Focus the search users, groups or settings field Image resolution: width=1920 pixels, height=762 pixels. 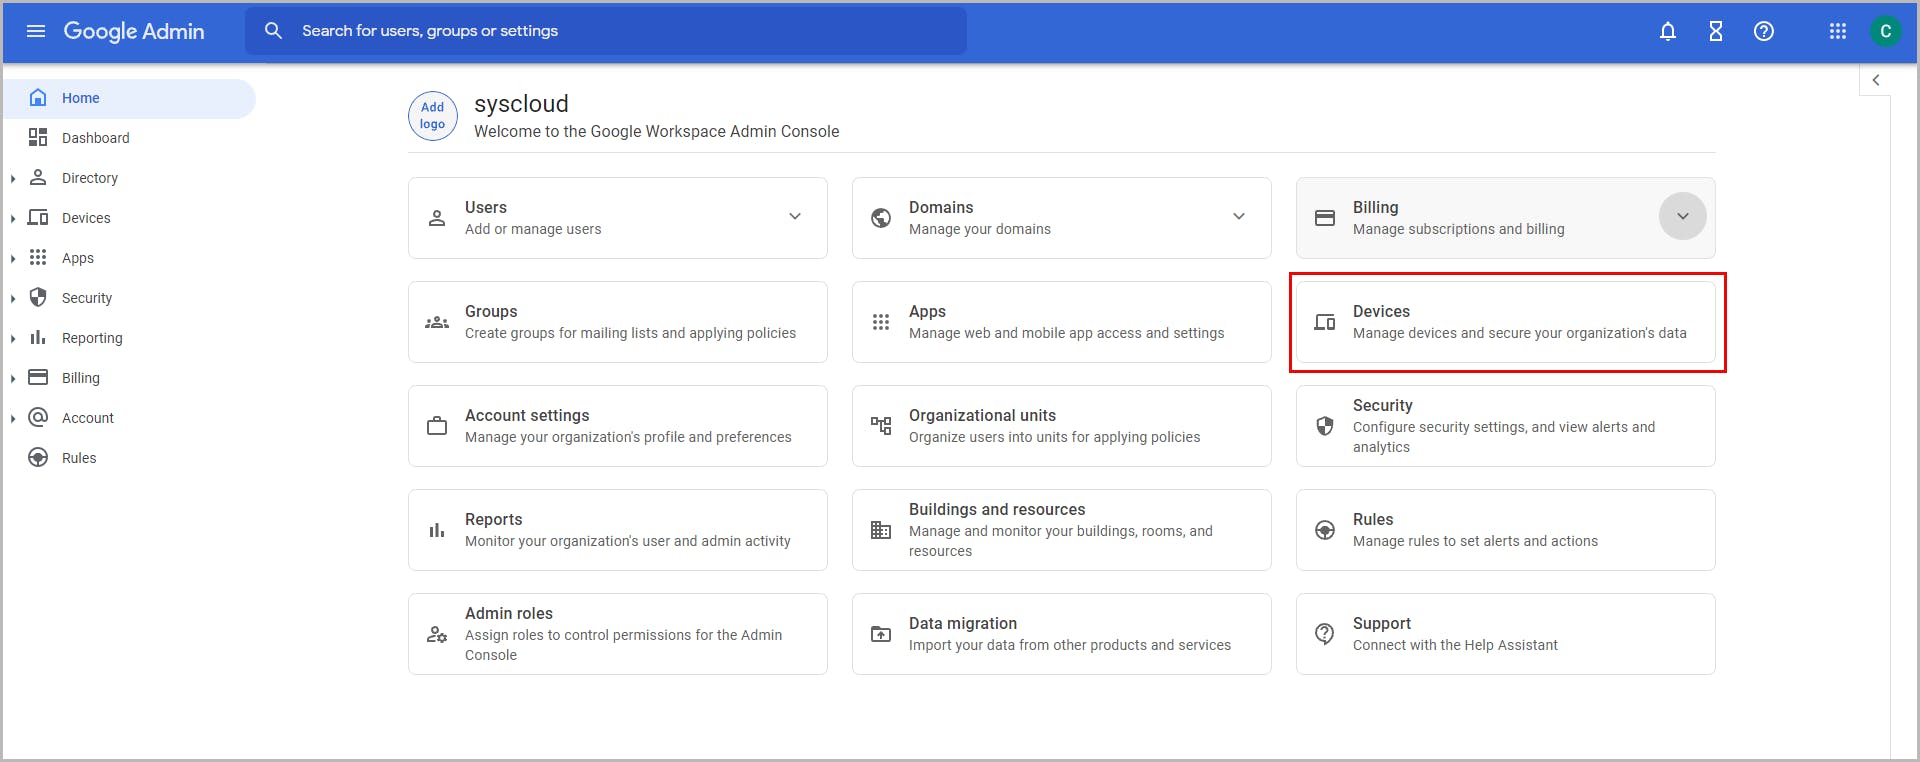click(x=606, y=31)
